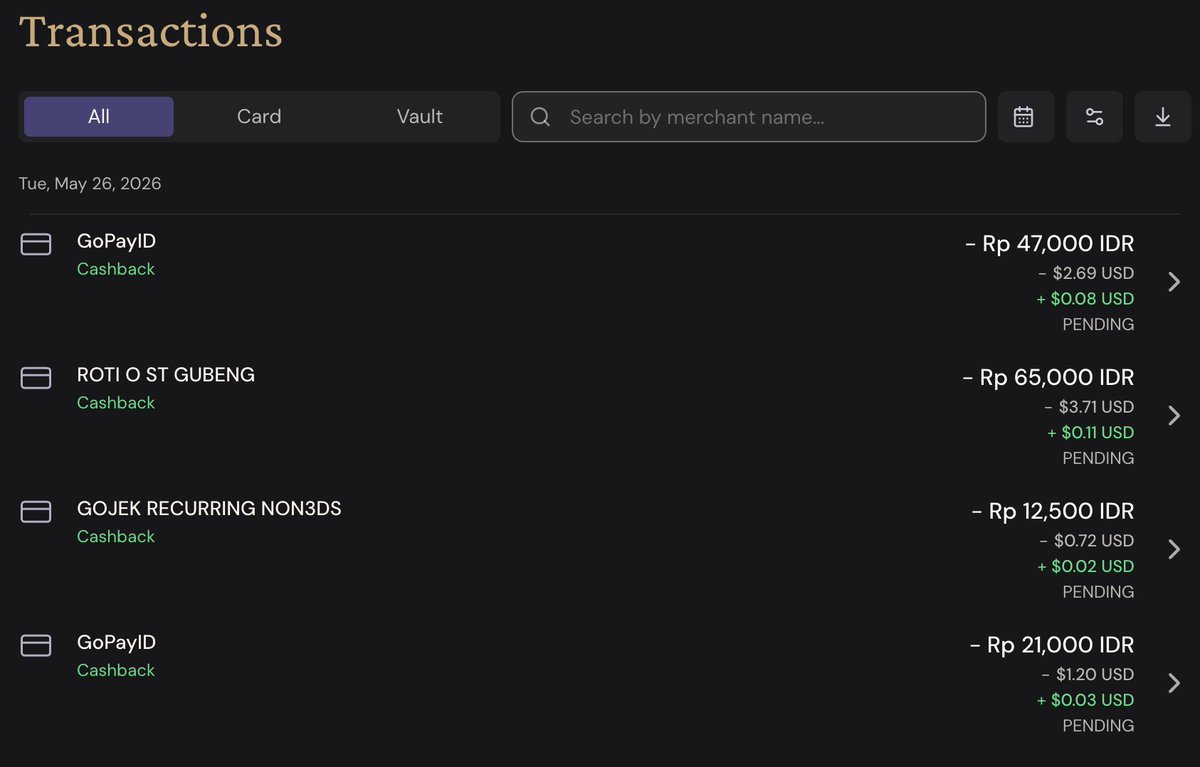Expand the GoPayID Rp 47,000 transaction chevron

[x=1175, y=282]
